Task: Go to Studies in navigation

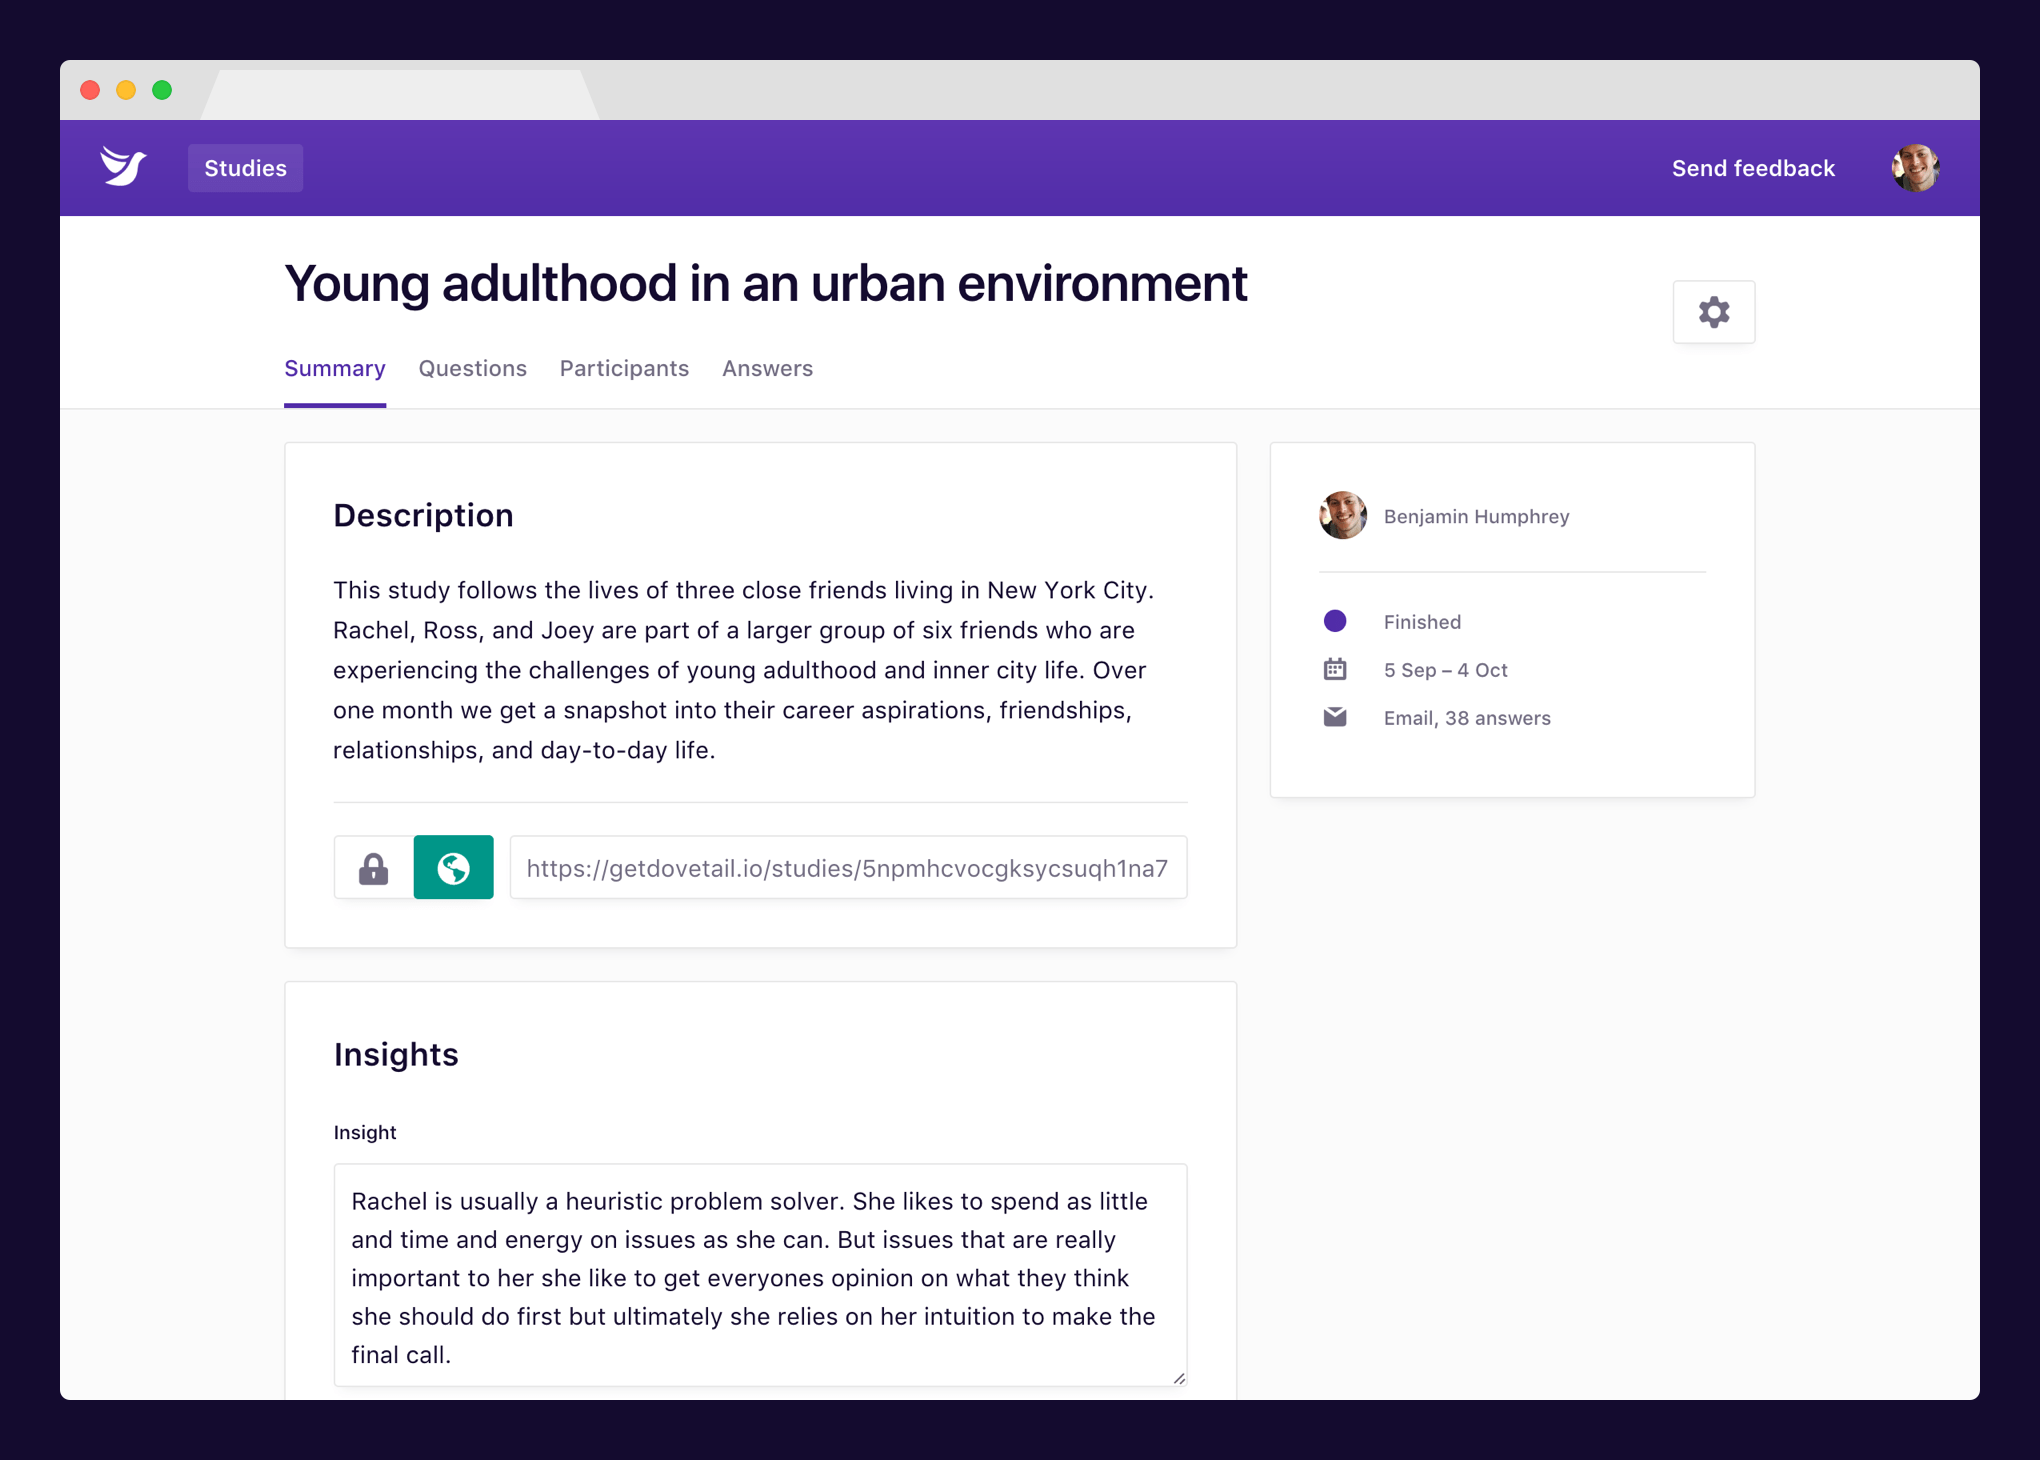Action: coord(245,168)
